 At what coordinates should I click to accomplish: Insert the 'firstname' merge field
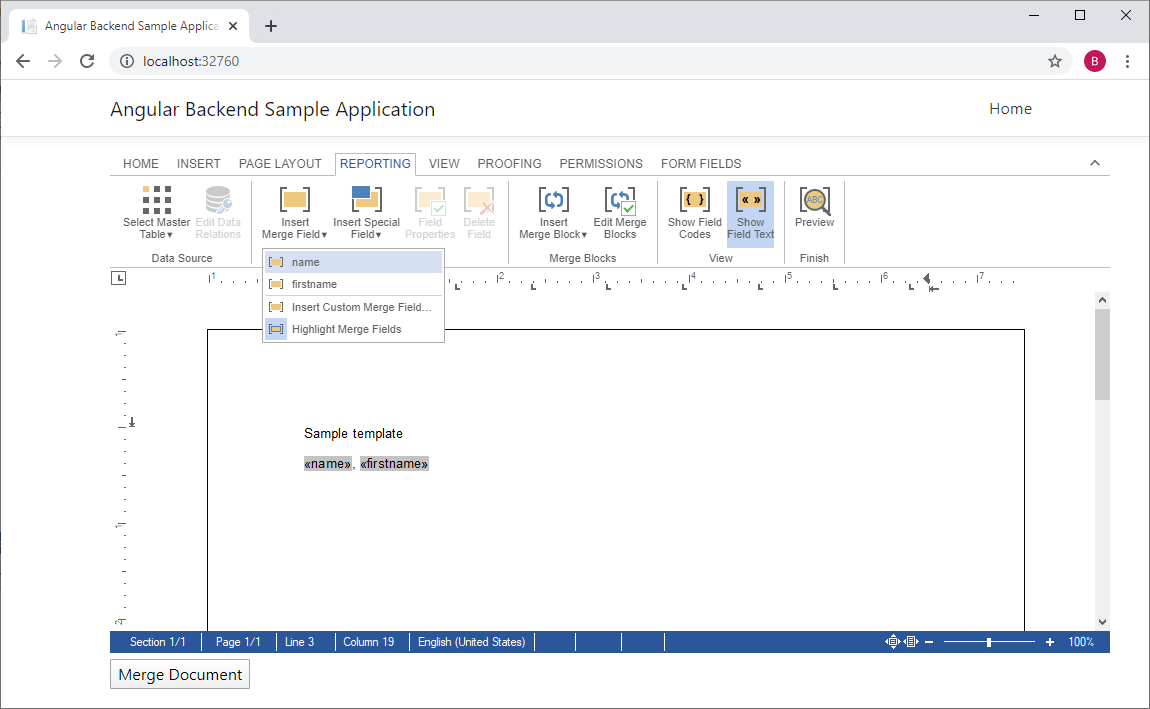click(354, 284)
